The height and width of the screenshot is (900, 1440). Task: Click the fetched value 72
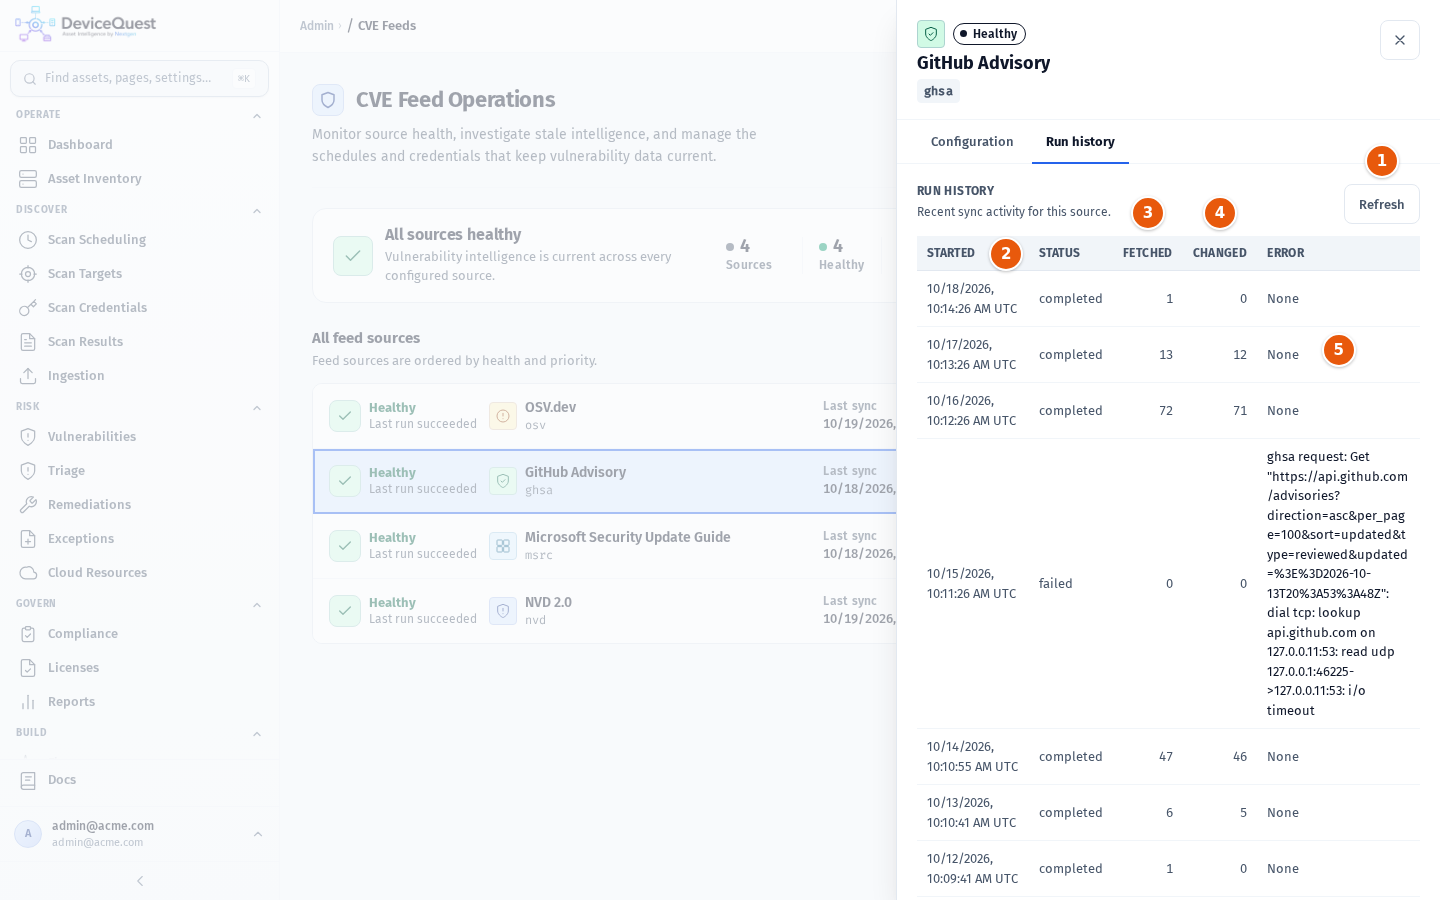(1166, 411)
